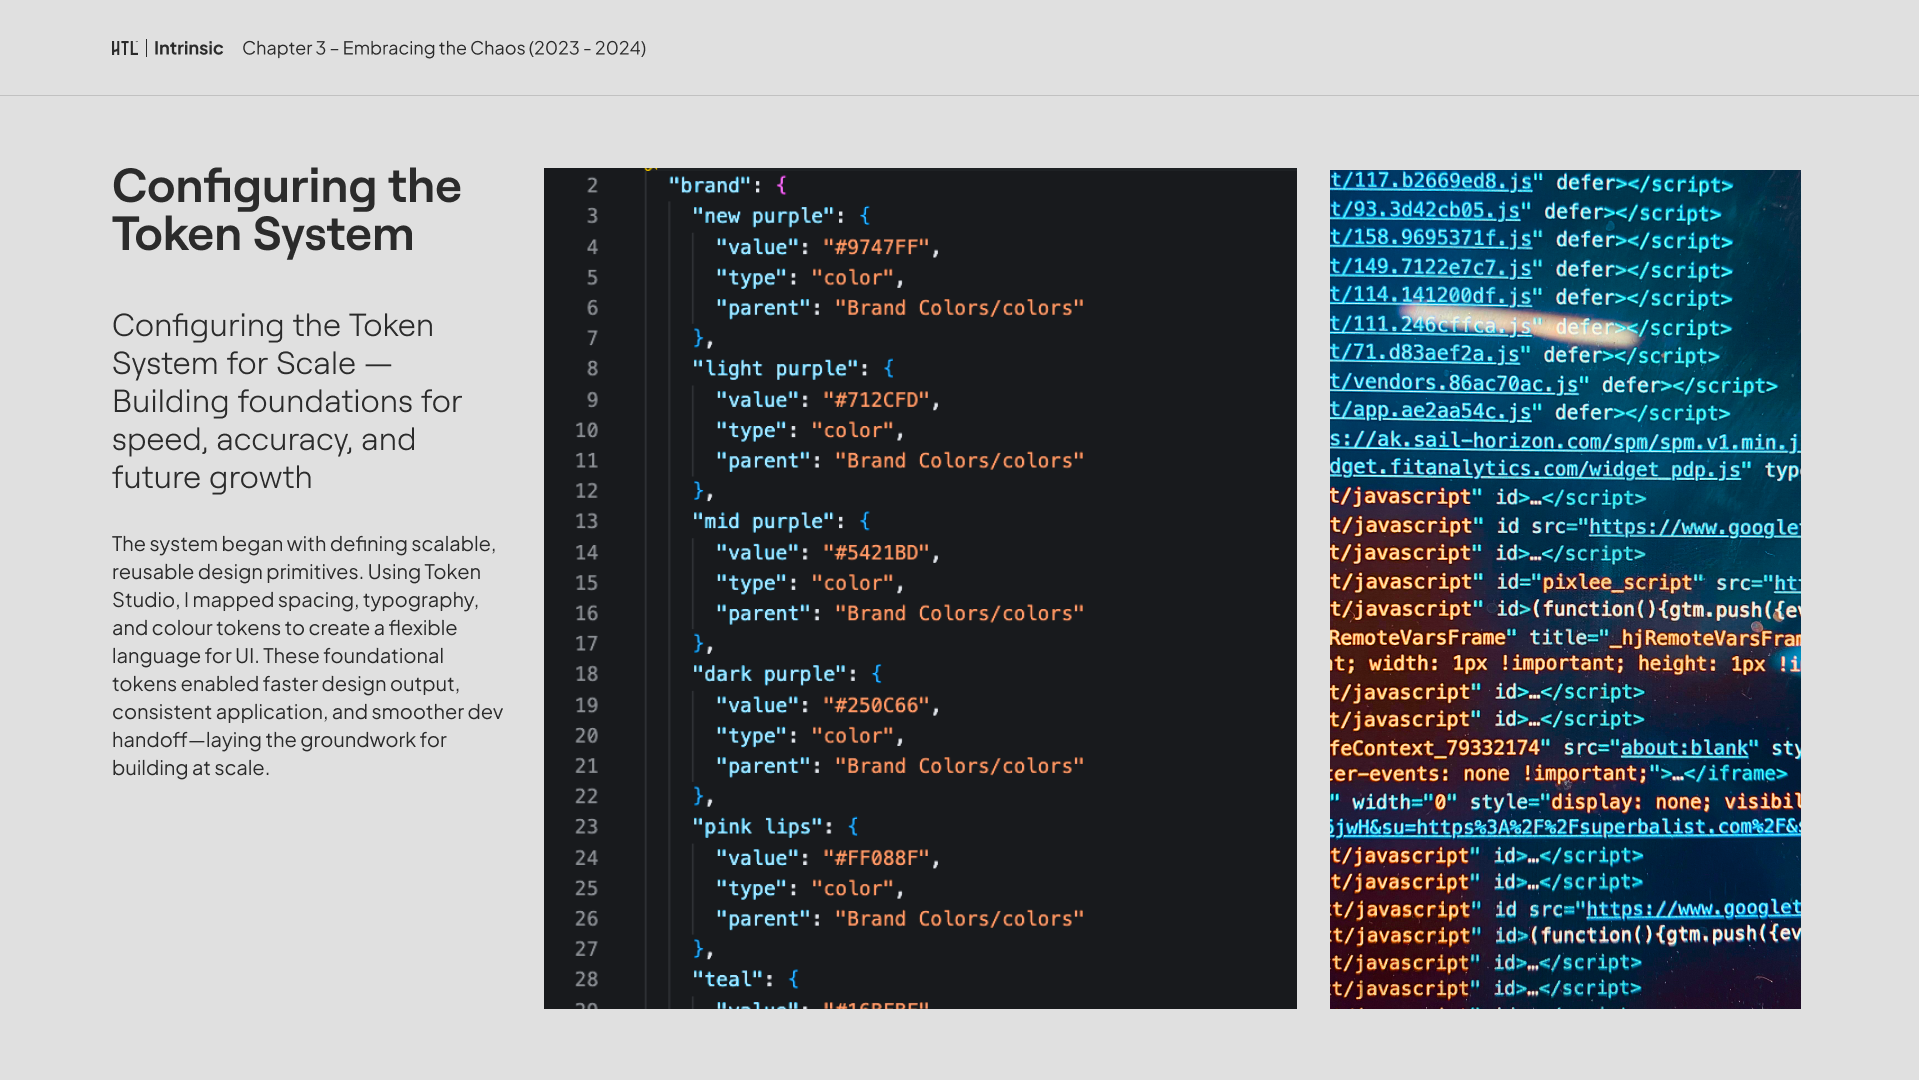The width and height of the screenshot is (1919, 1080).
Task: Click the "mid purple" key in the code
Action: 763,522
